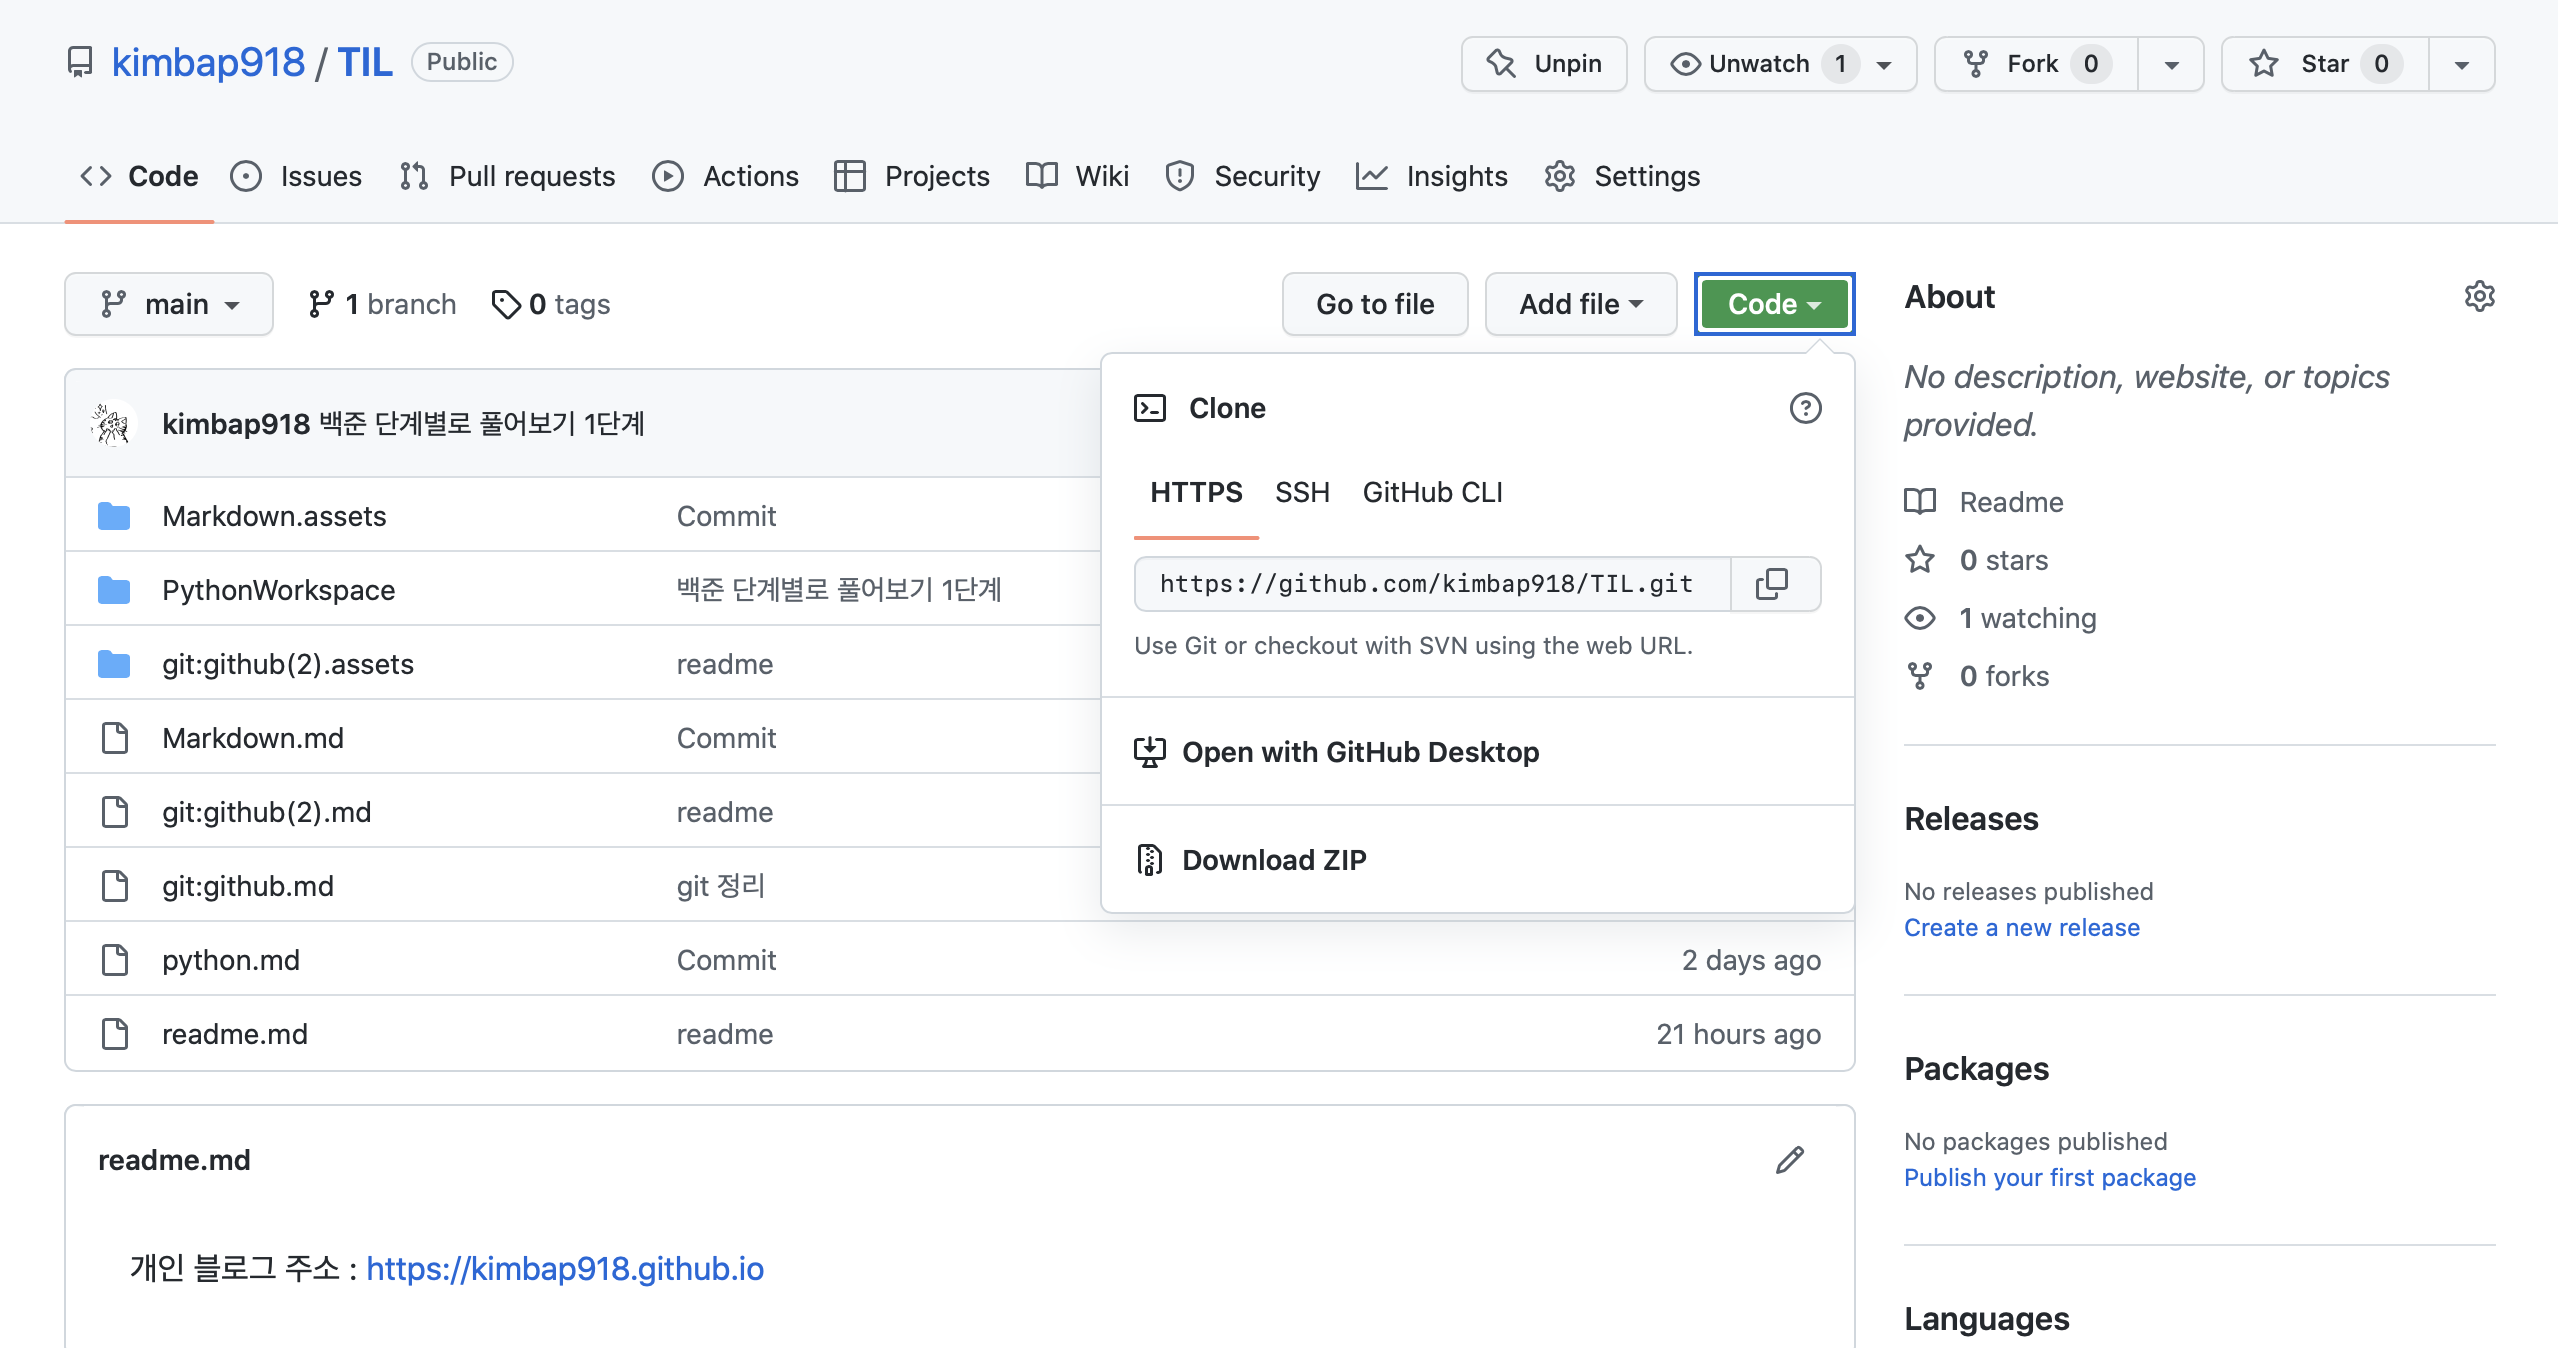This screenshot has width=2558, height=1348.
Task: View the 1 branch link
Action: (x=382, y=304)
